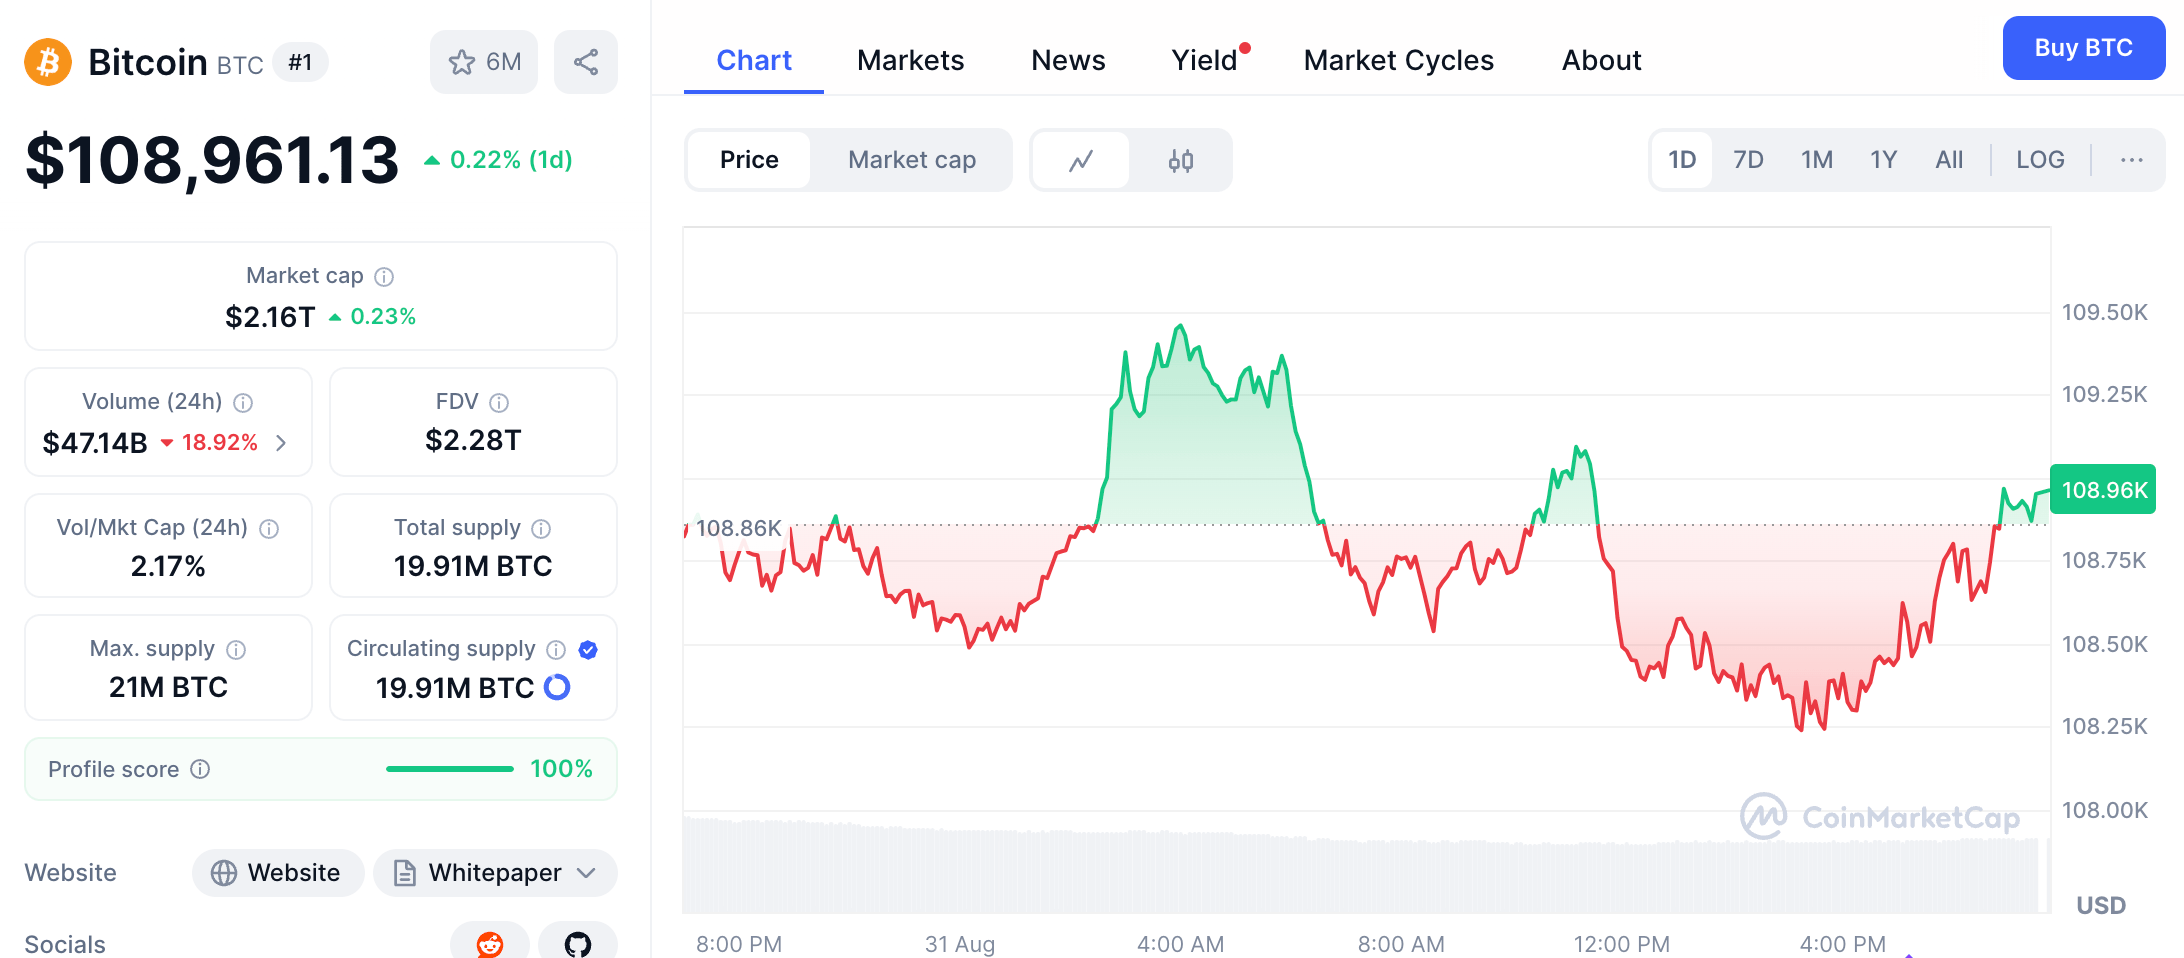The image size is (2184, 958).
Task: Click the circulating supply ring indicator
Action: coord(557,687)
